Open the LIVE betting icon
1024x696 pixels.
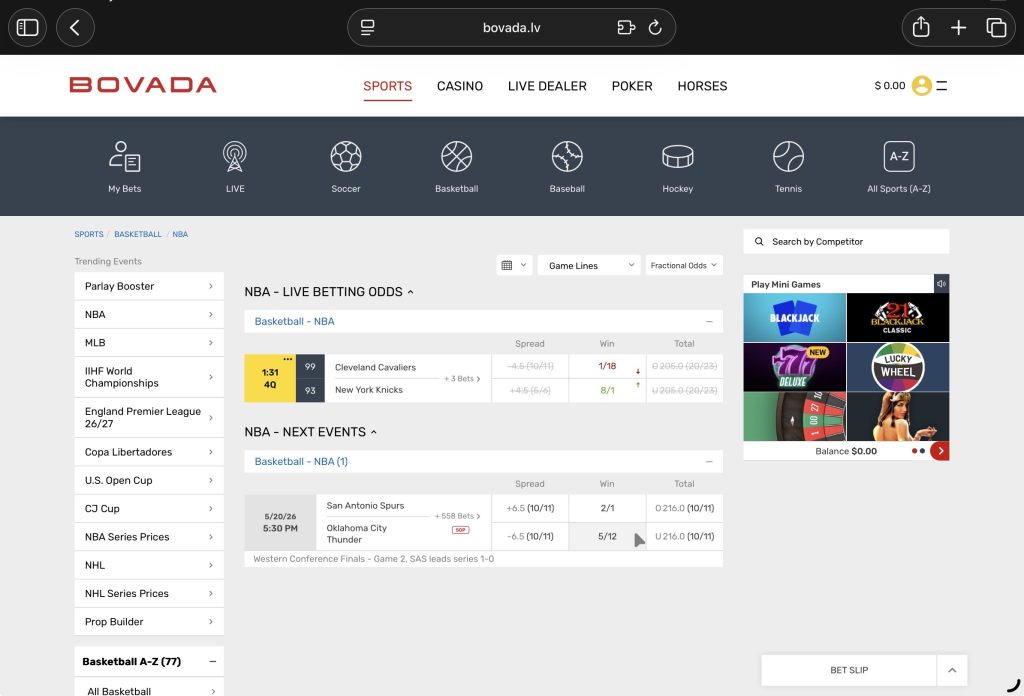pos(235,167)
